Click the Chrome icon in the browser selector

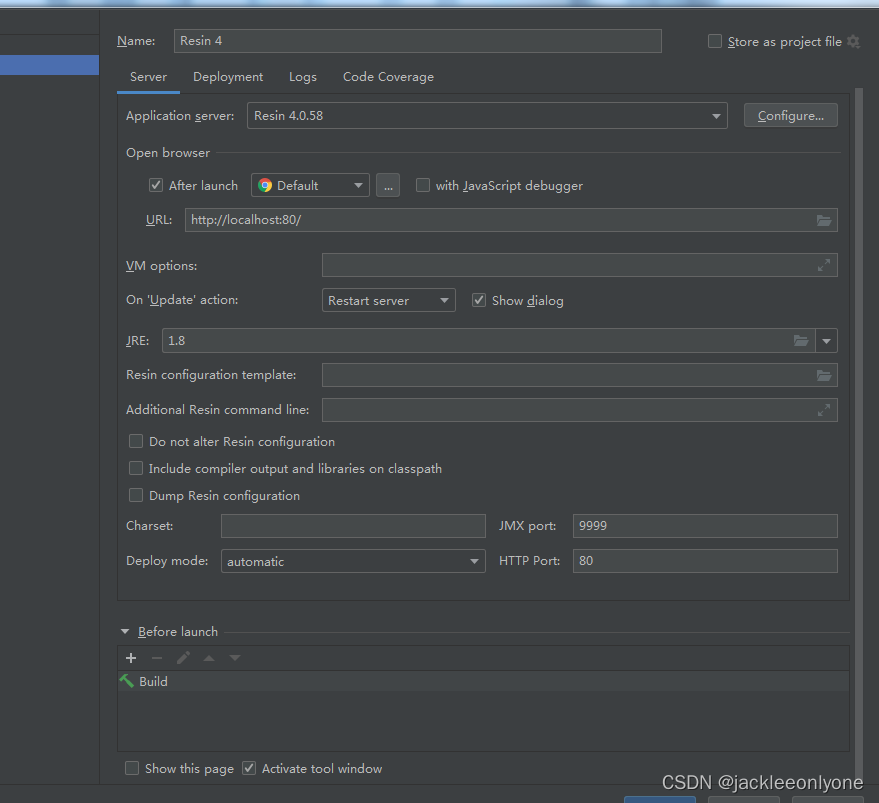[265, 185]
